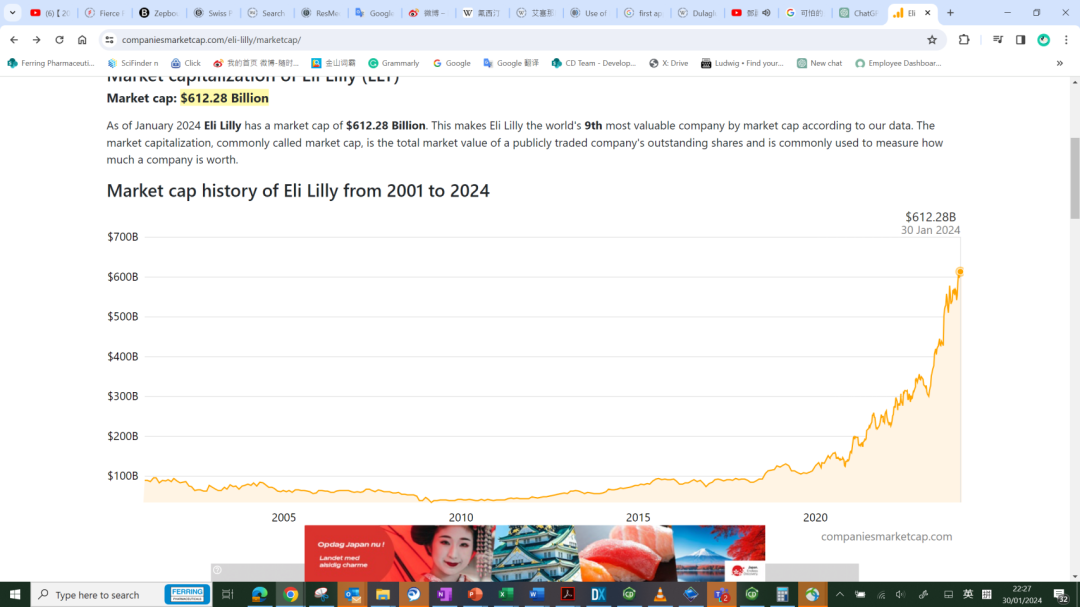Open a new browser tab
The height and width of the screenshot is (607, 1080).
coord(951,12)
